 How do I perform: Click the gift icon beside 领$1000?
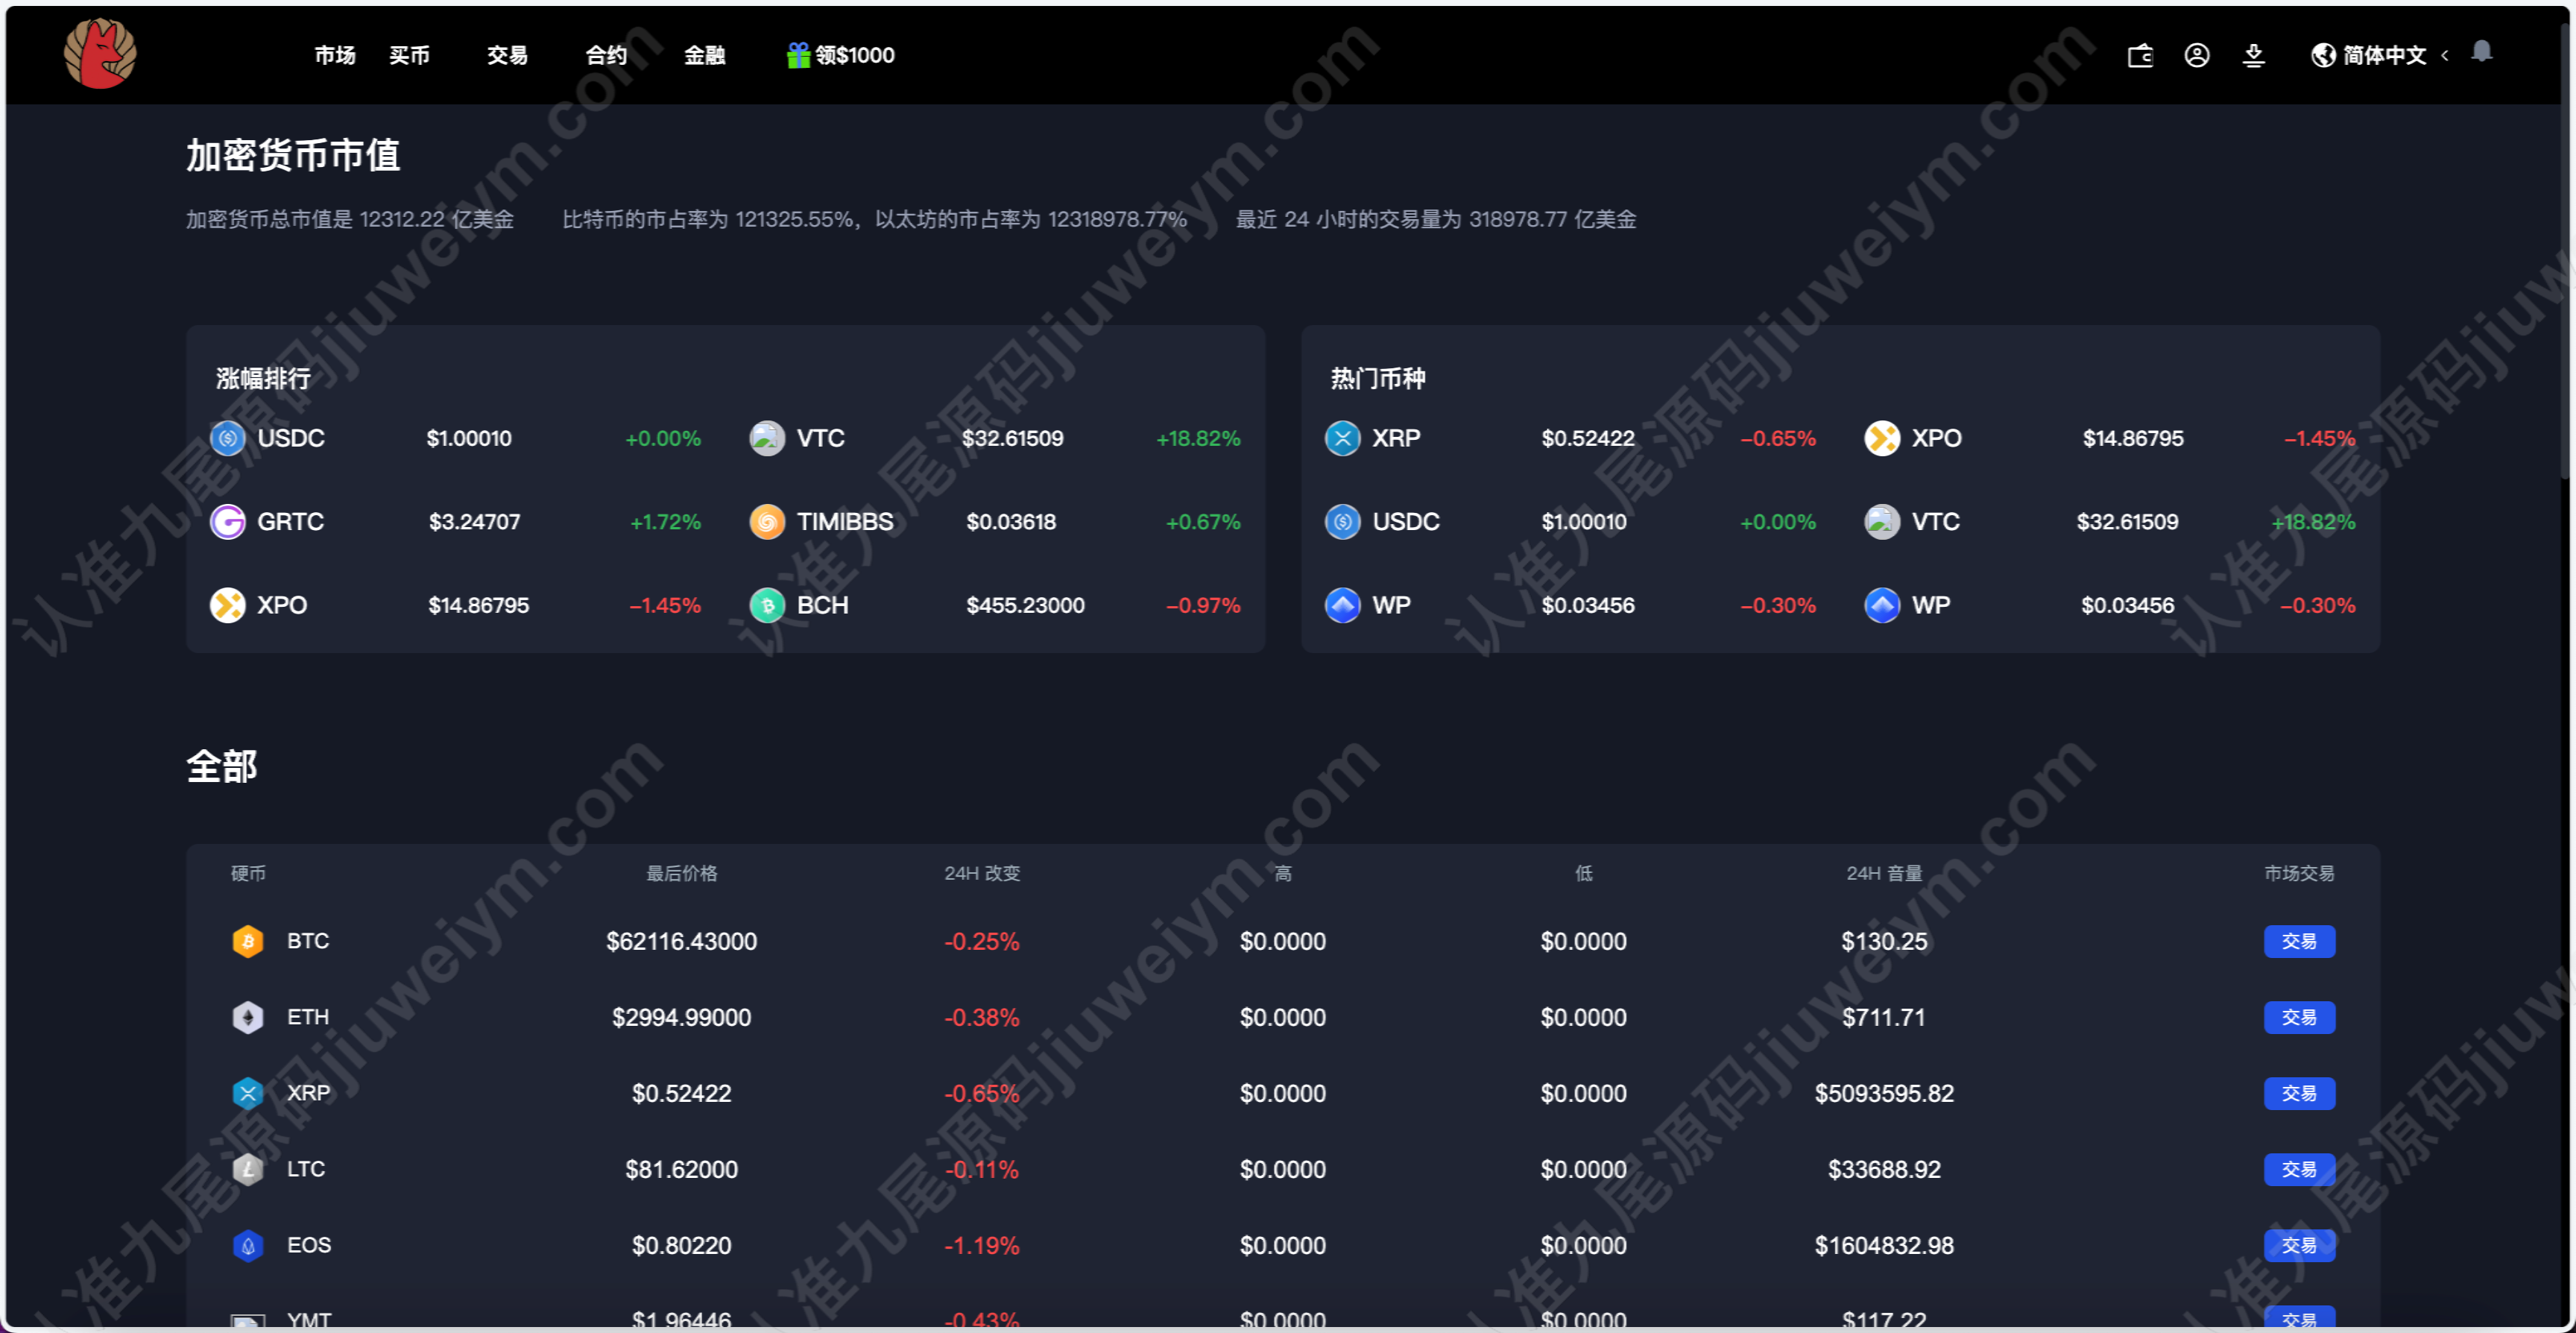point(798,55)
